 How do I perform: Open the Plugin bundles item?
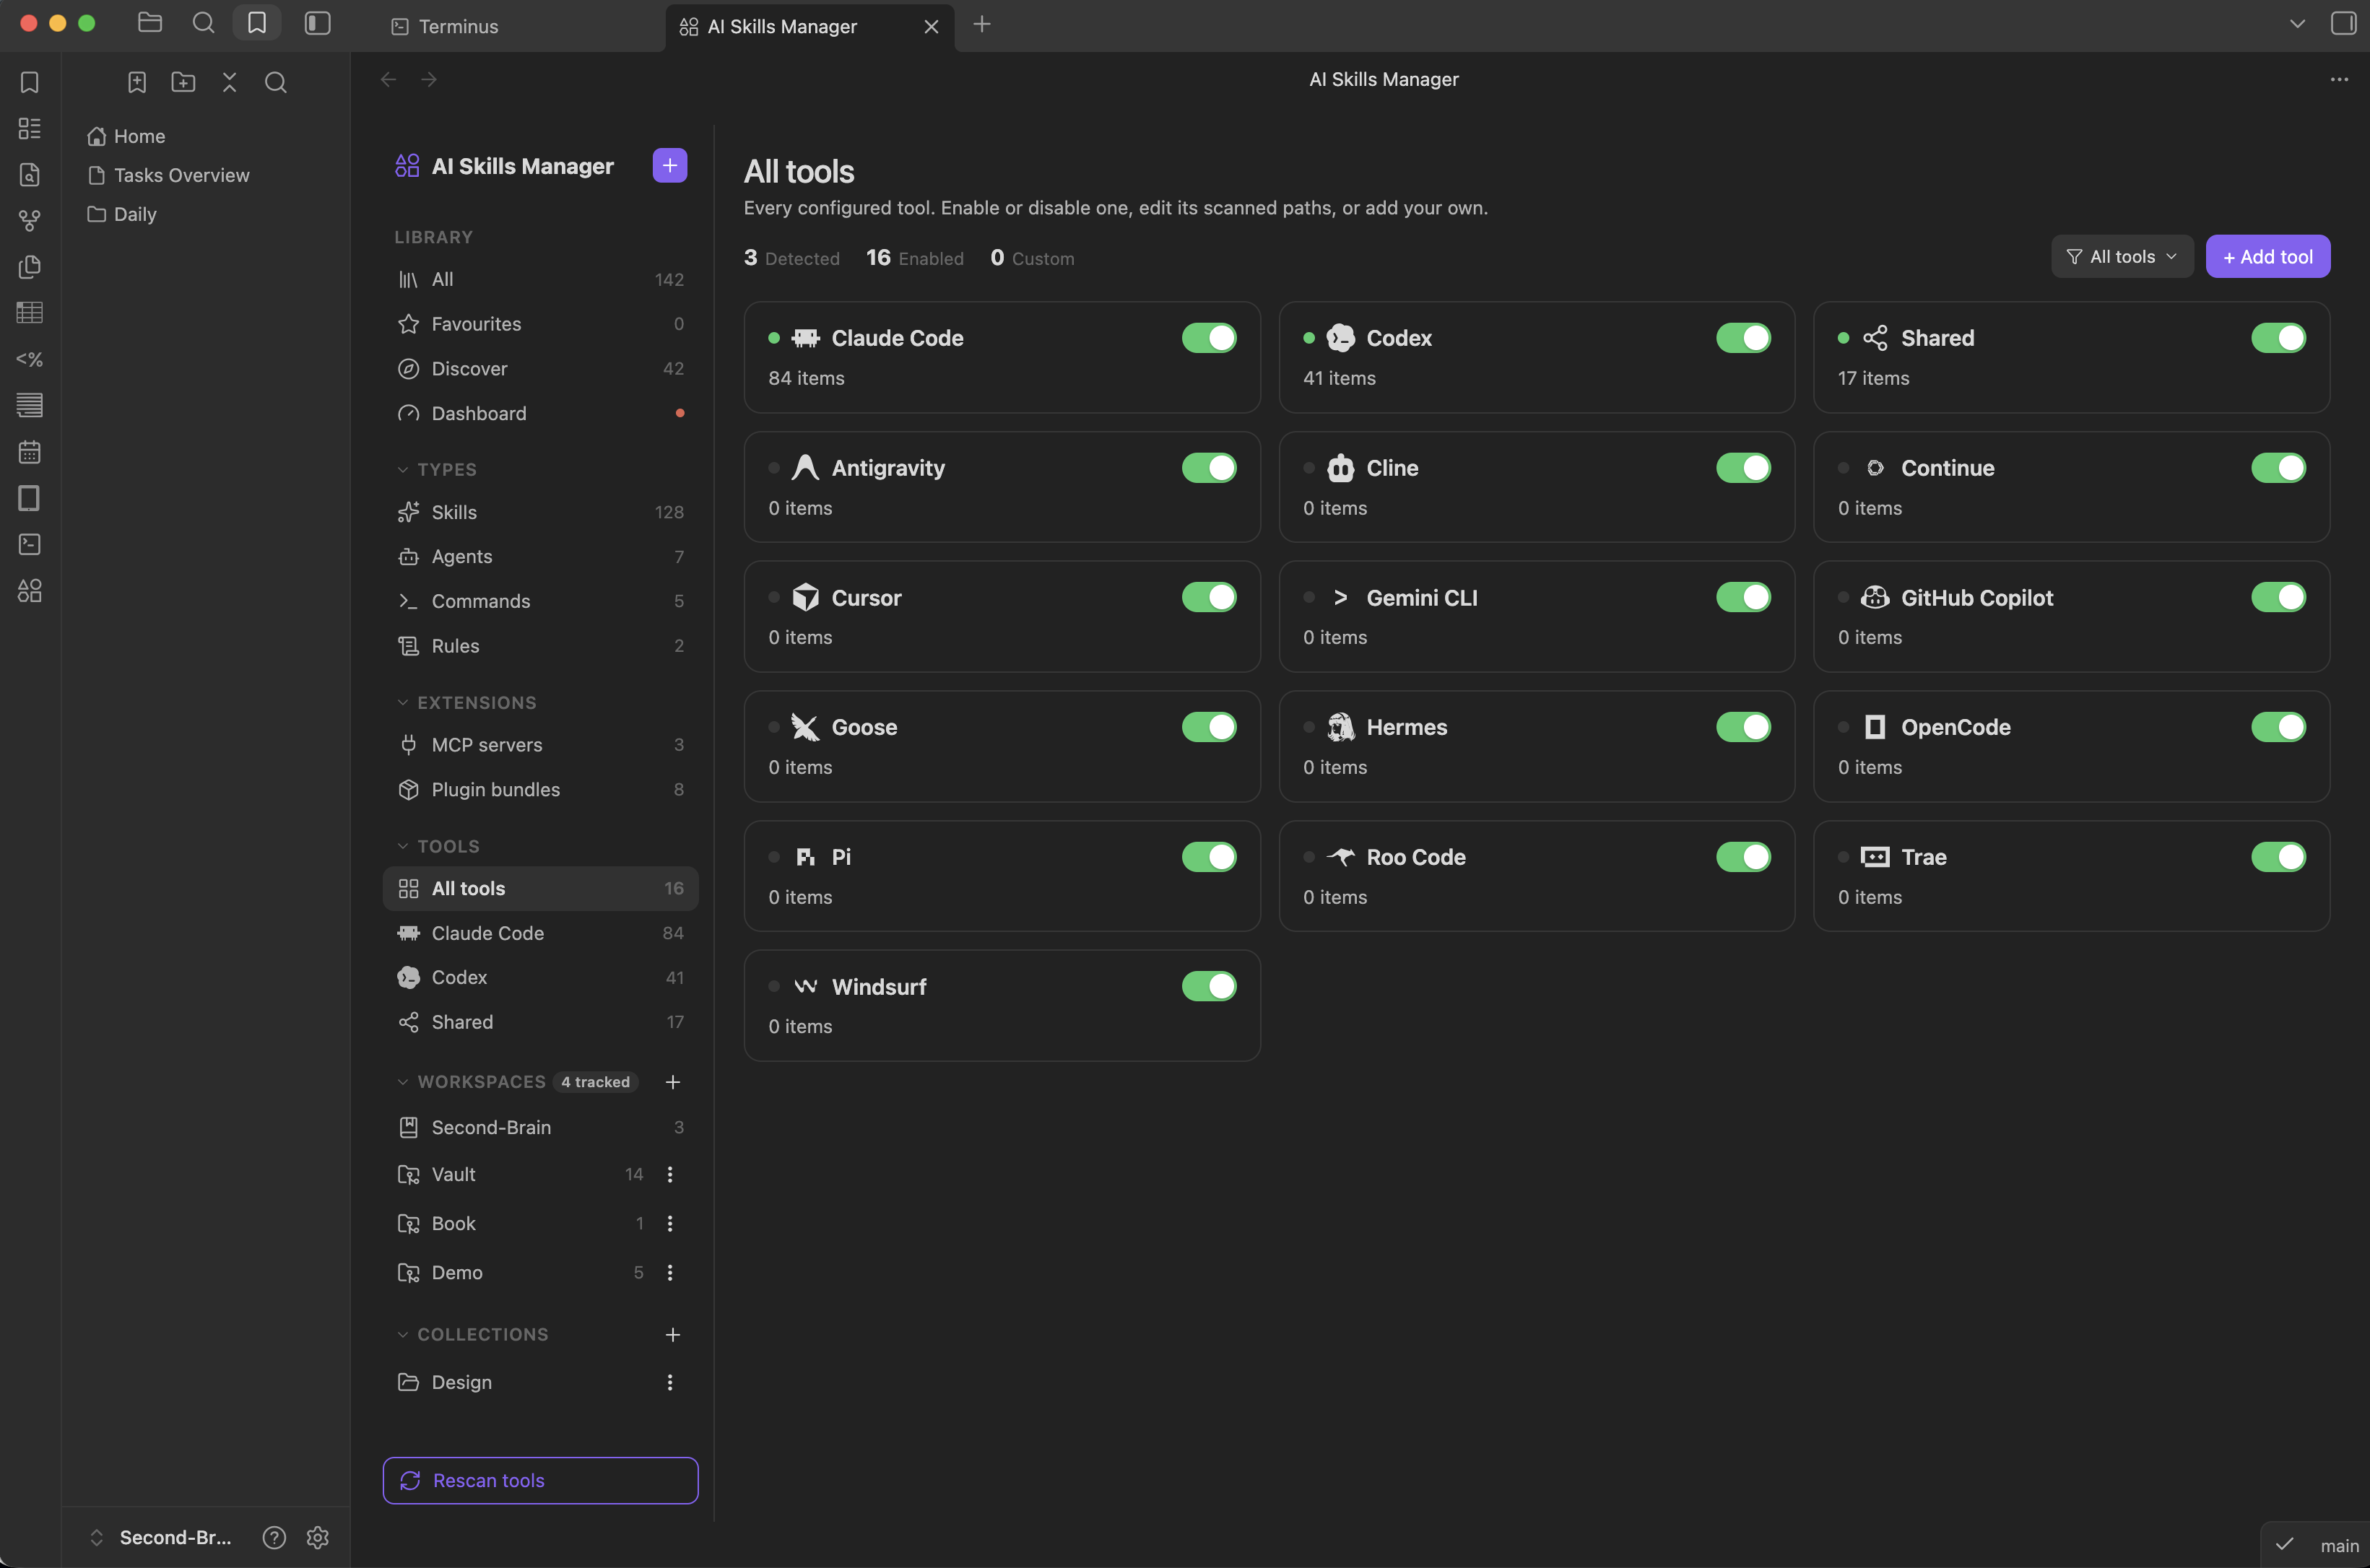[540, 790]
